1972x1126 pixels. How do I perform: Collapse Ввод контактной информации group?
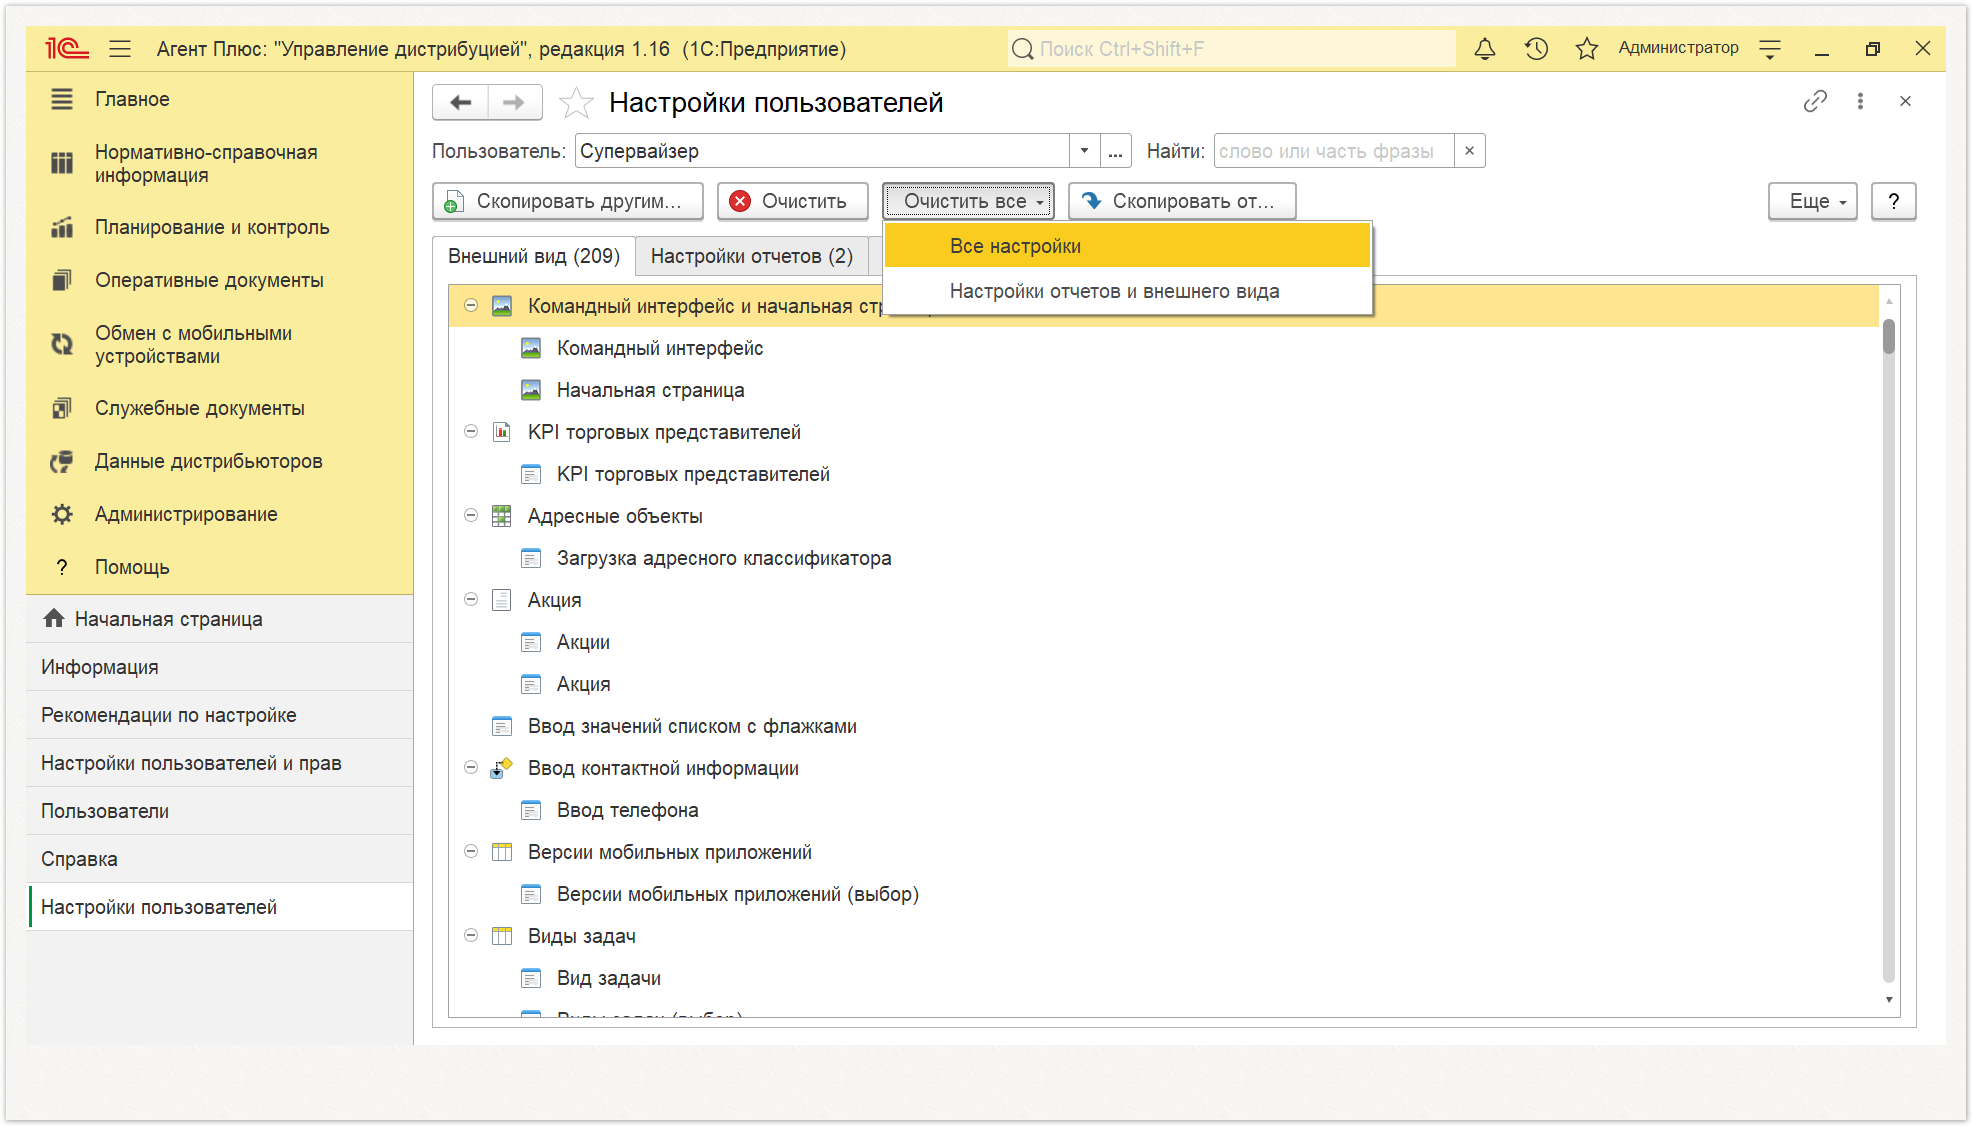point(471,767)
